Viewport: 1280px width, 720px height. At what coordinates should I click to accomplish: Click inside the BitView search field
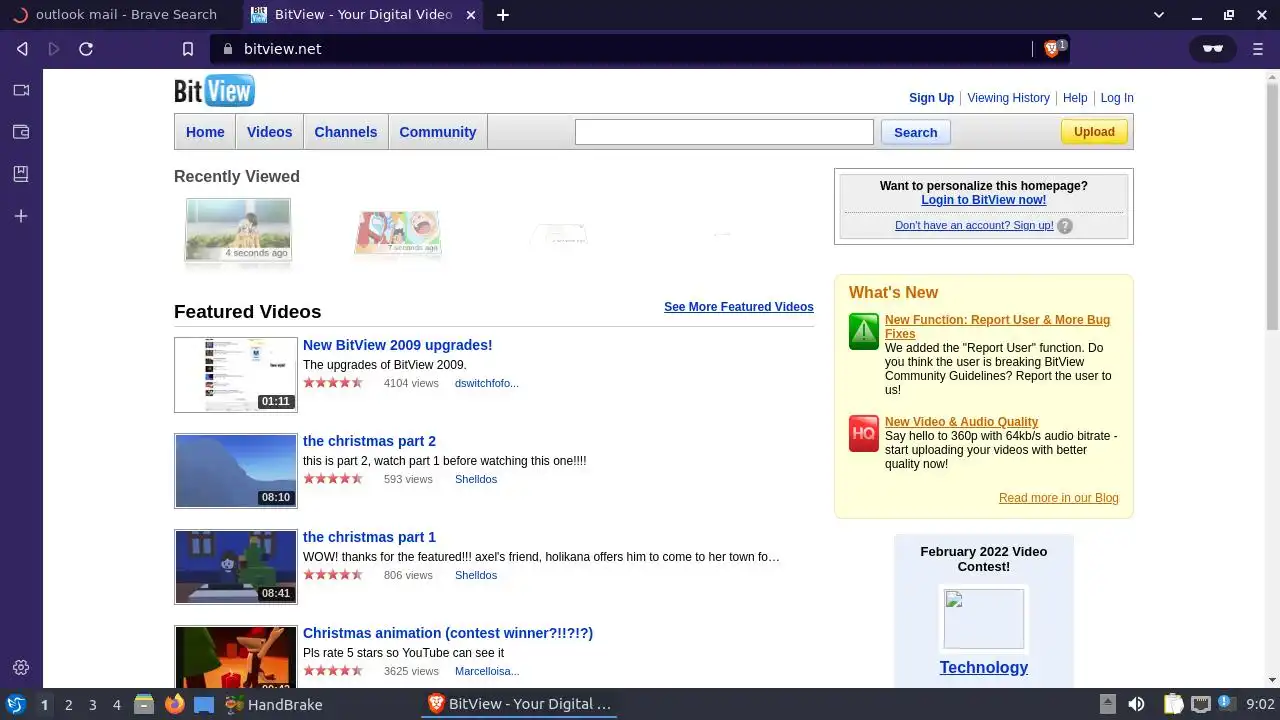point(724,132)
